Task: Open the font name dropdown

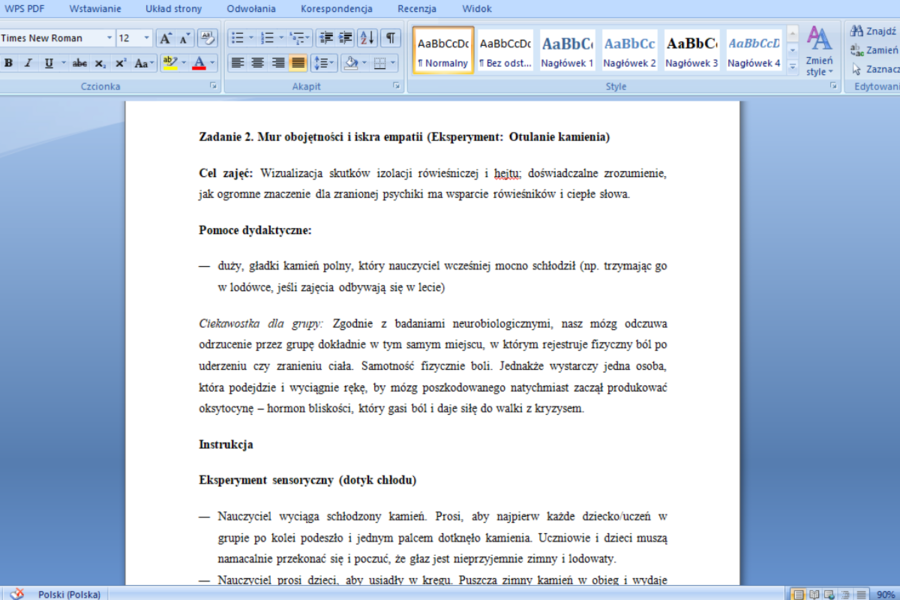Action: pos(109,38)
